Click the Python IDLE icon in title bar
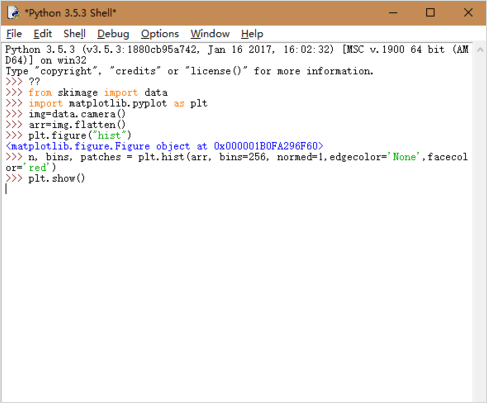Image resolution: width=487 pixels, height=403 pixels. (14, 13)
